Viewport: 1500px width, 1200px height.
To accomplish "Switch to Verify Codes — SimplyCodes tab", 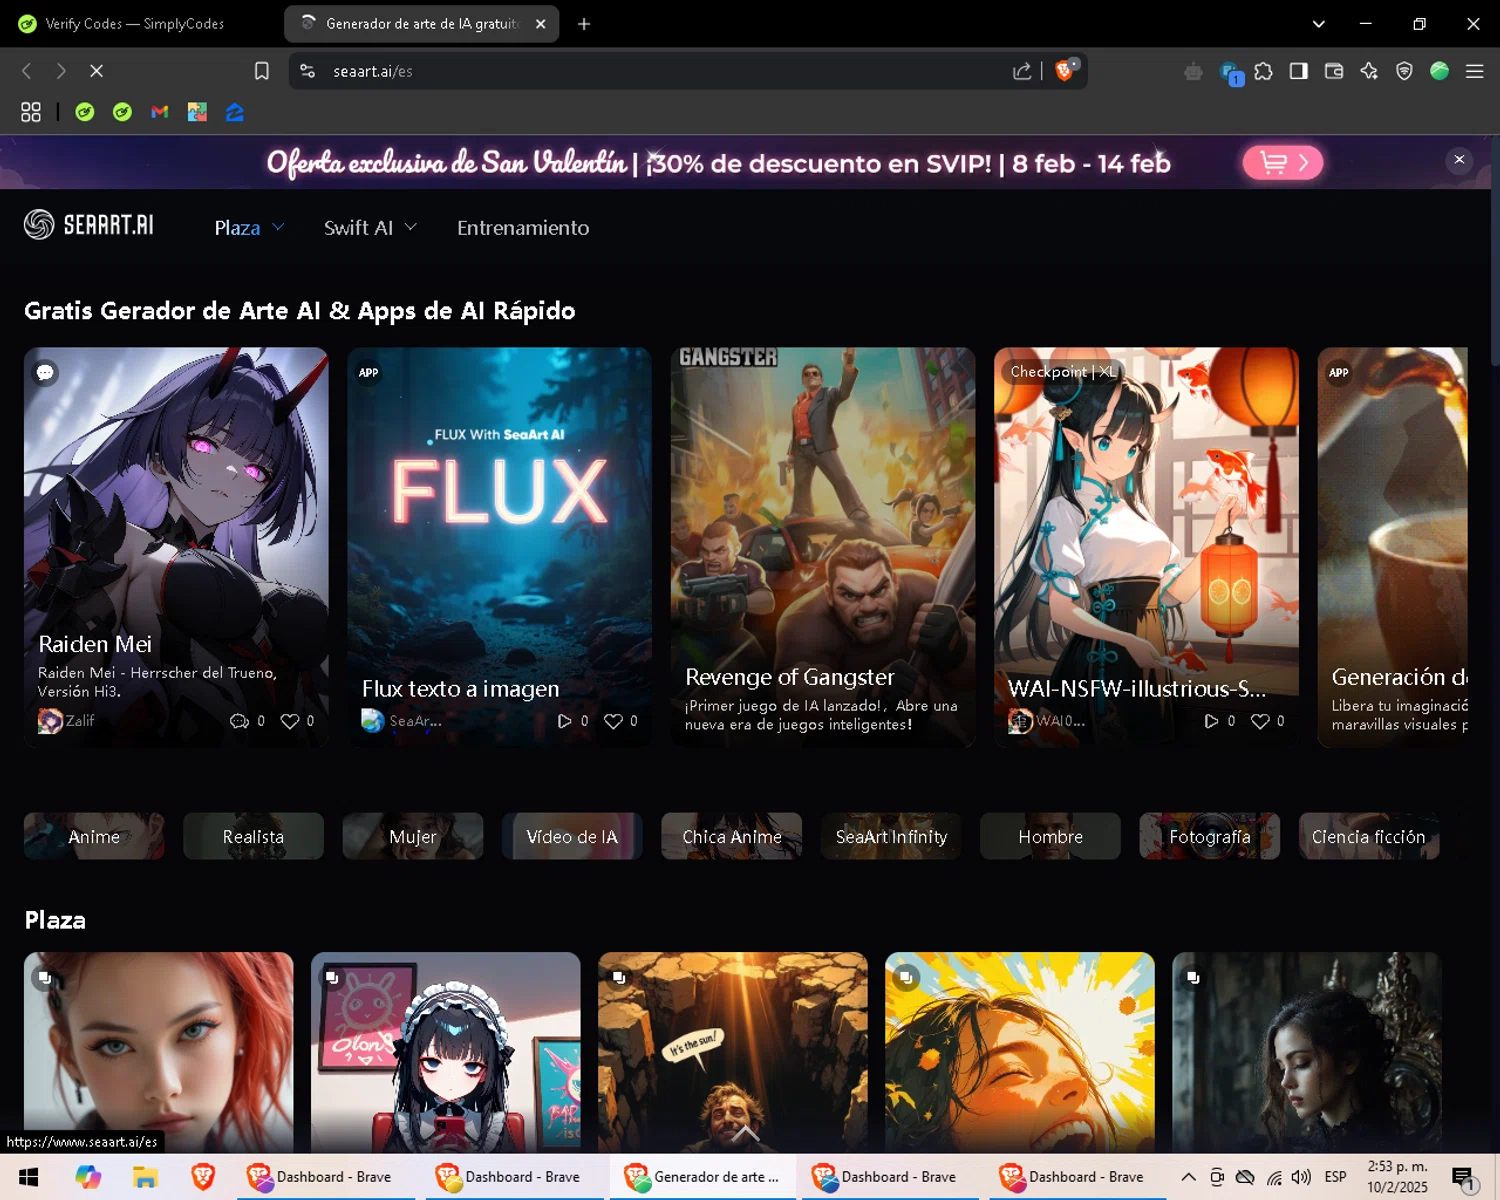I will point(136,24).
